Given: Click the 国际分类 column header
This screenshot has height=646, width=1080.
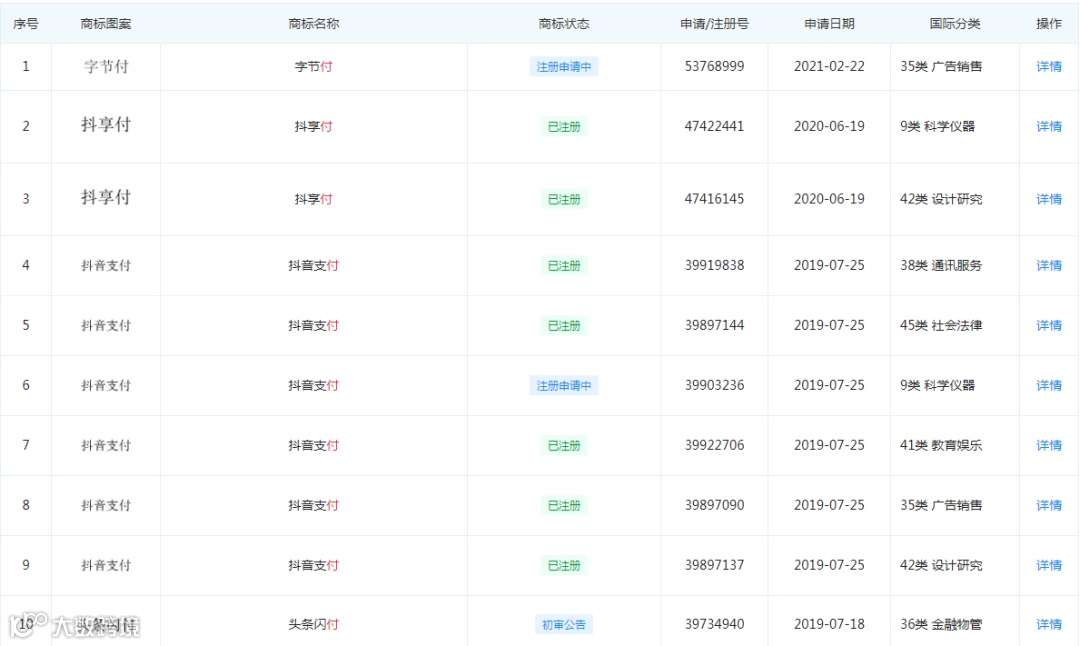Looking at the screenshot, I should [x=955, y=24].
